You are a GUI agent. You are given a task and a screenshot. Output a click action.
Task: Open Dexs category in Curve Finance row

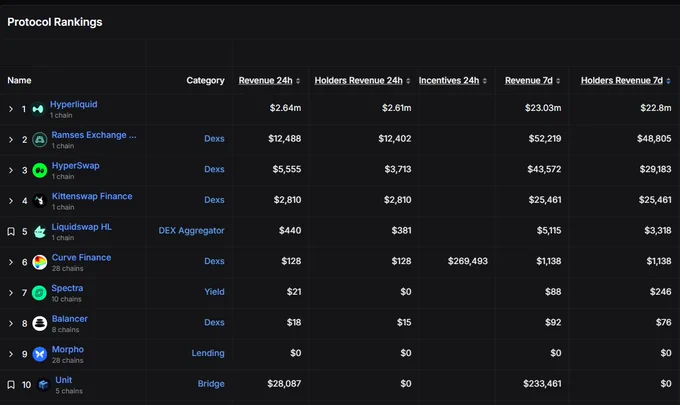pyautogui.click(x=214, y=261)
